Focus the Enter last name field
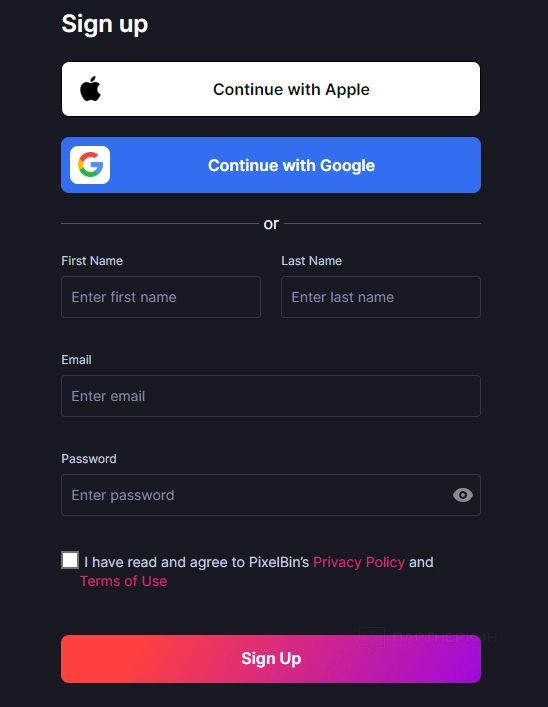 coord(381,297)
